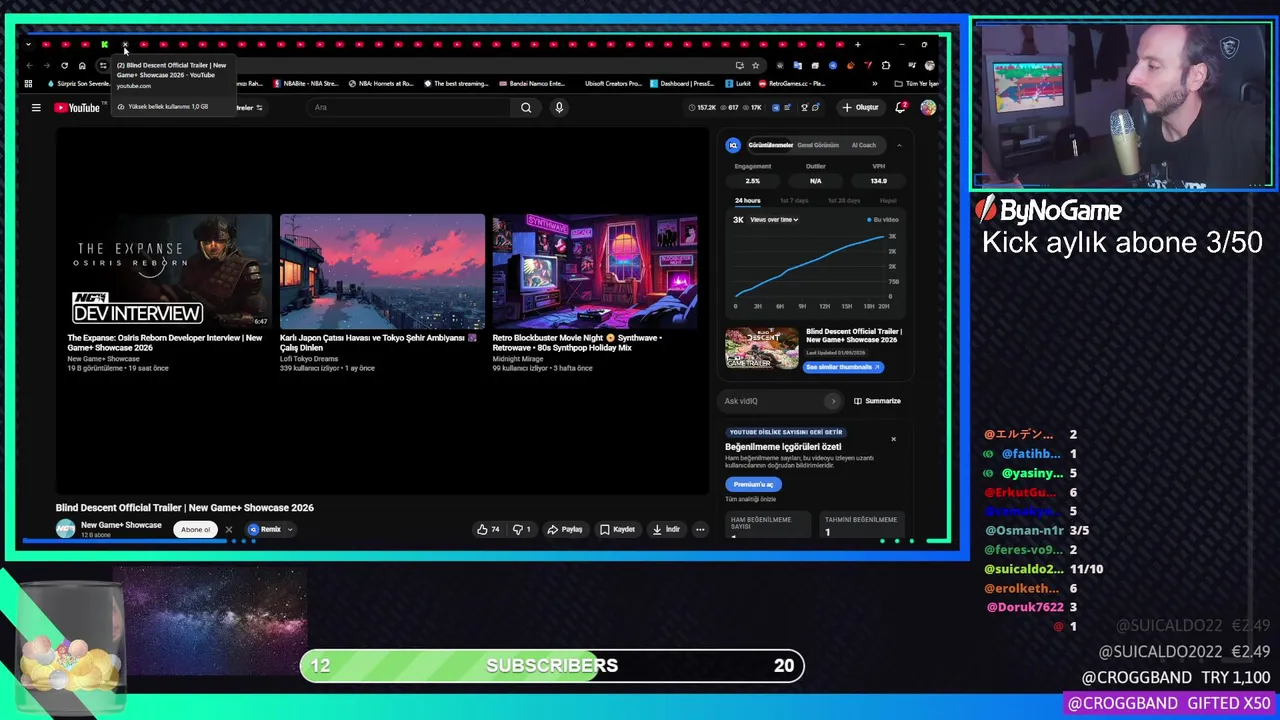Image resolution: width=1280 pixels, height=720 pixels.
Task: Click the Oluştur create button
Action: click(861, 107)
